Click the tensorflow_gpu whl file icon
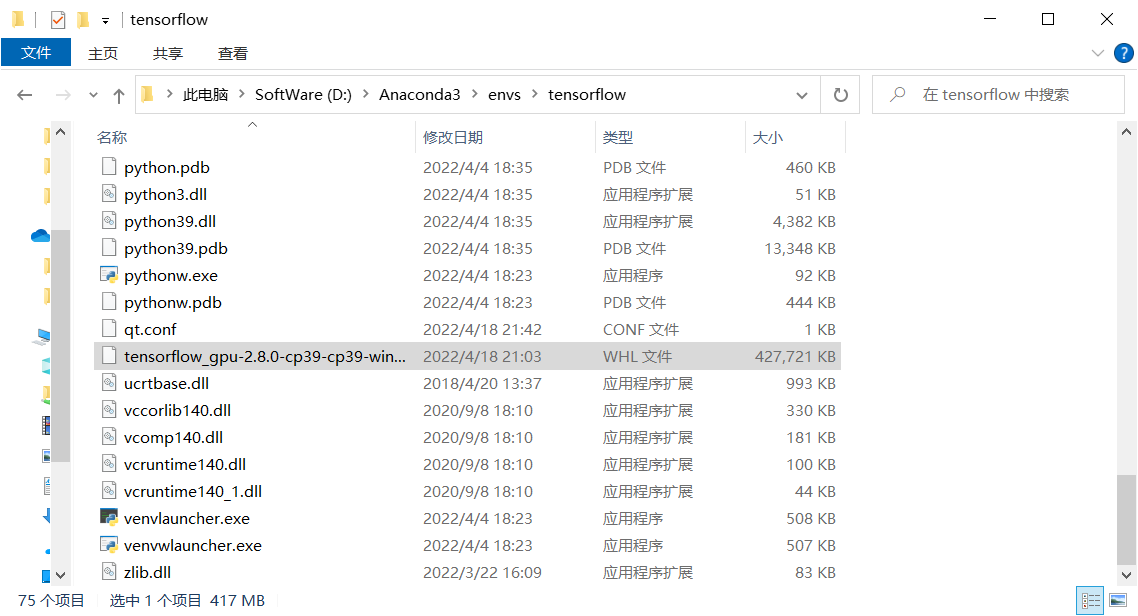 (109, 356)
